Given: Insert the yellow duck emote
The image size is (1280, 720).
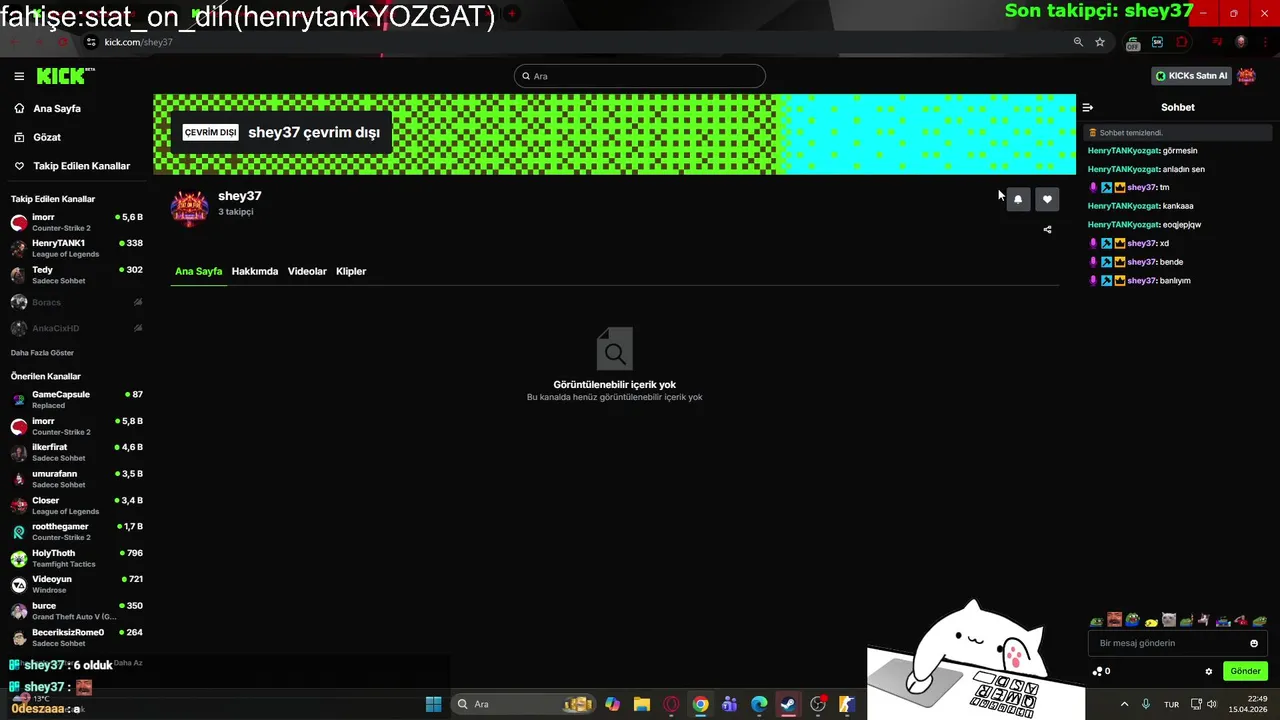Looking at the screenshot, I should click(x=1151, y=621).
